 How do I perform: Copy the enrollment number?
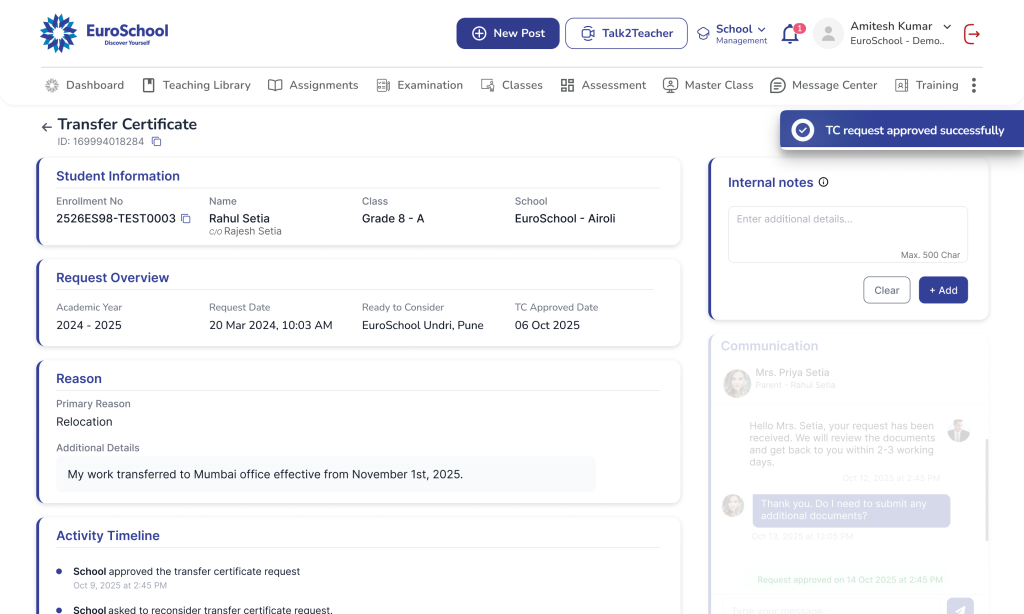pos(185,219)
